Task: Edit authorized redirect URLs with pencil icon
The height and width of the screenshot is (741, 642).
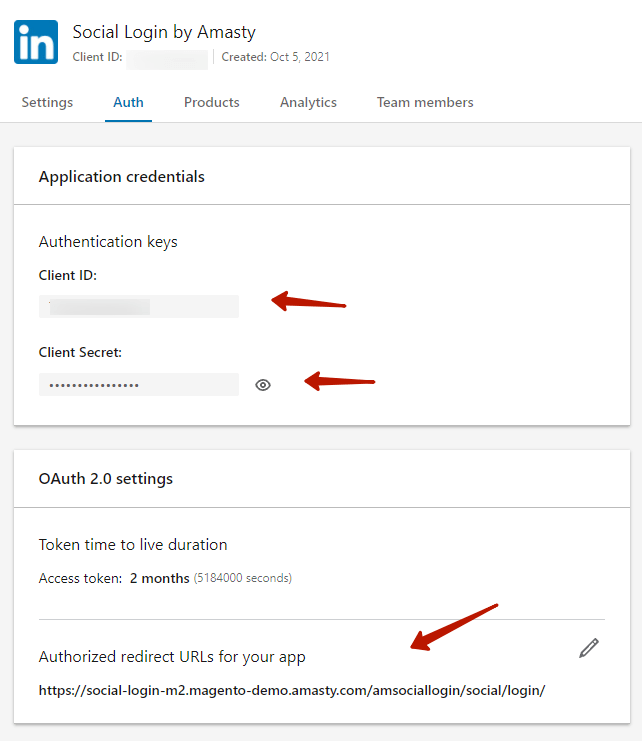Action: [589, 648]
